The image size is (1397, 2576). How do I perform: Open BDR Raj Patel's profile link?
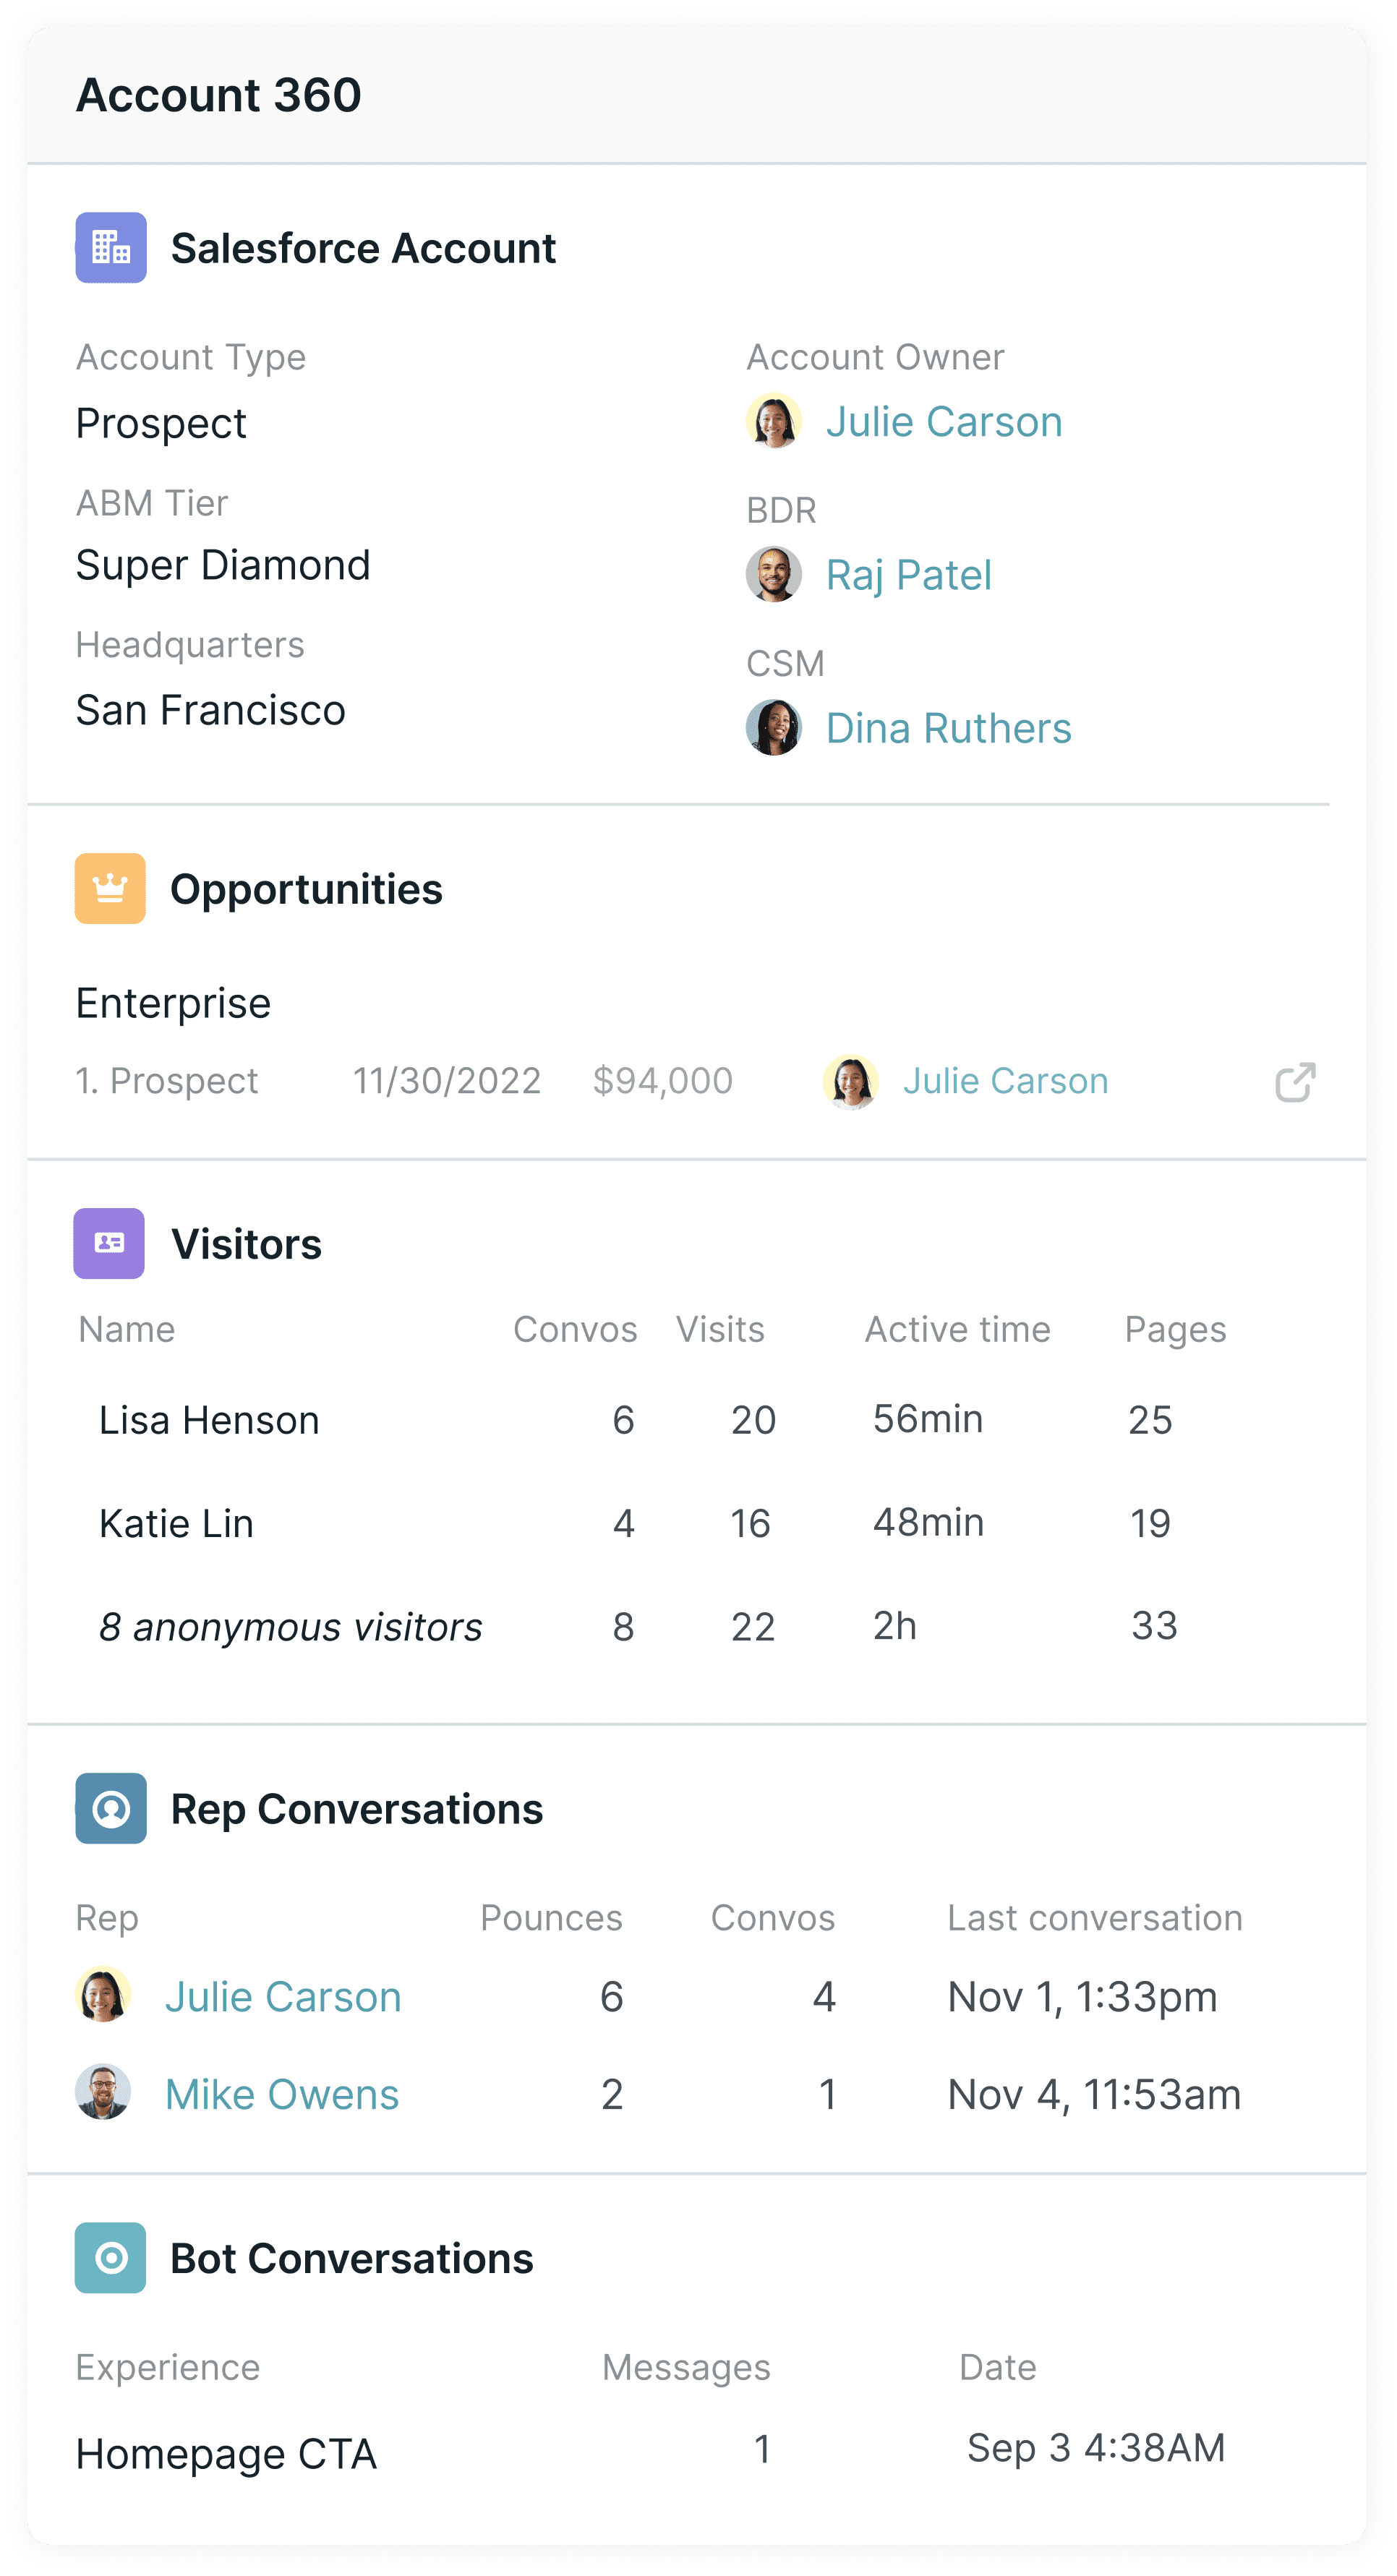(x=908, y=575)
